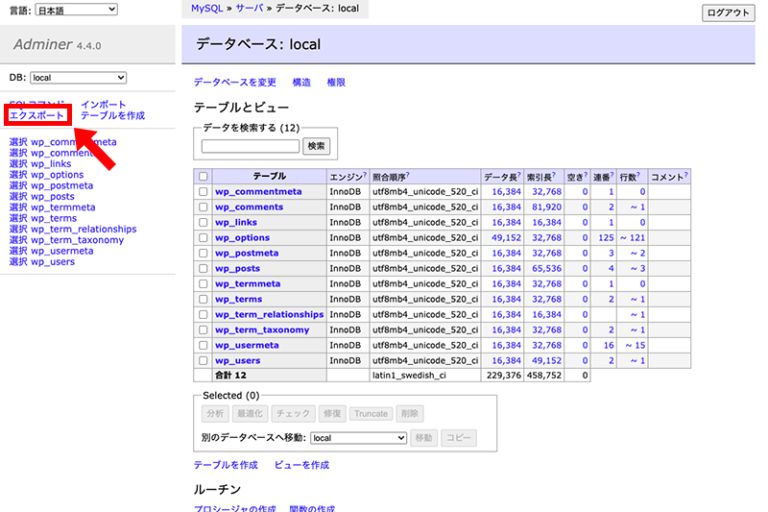The image size is (768, 512).
Task: Click プロシージャの作成 link
Action: [235, 508]
